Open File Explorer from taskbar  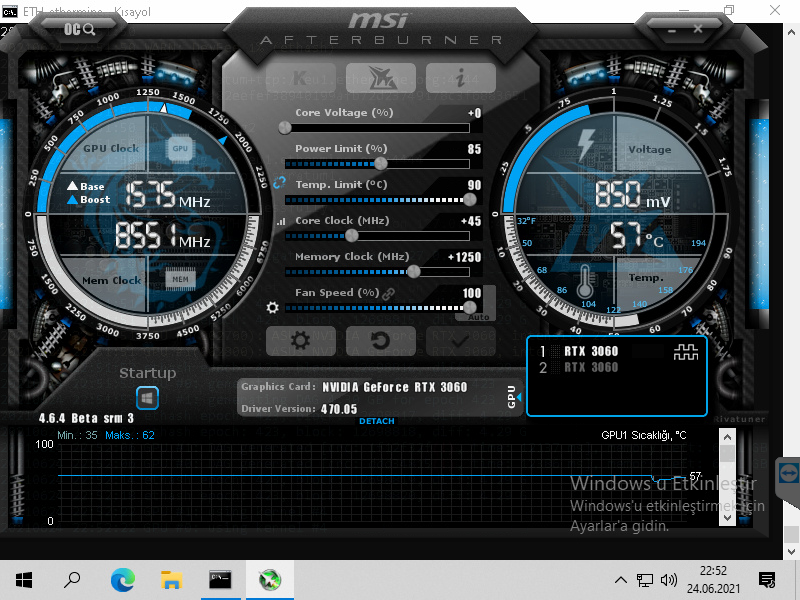tap(171, 580)
